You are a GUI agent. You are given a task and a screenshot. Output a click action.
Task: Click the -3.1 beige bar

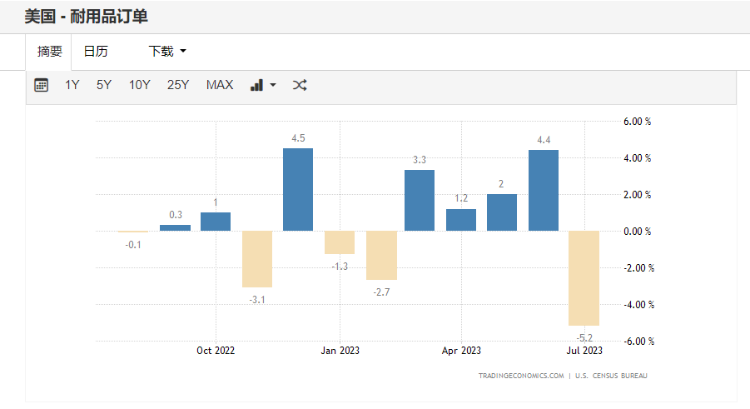tap(257, 259)
